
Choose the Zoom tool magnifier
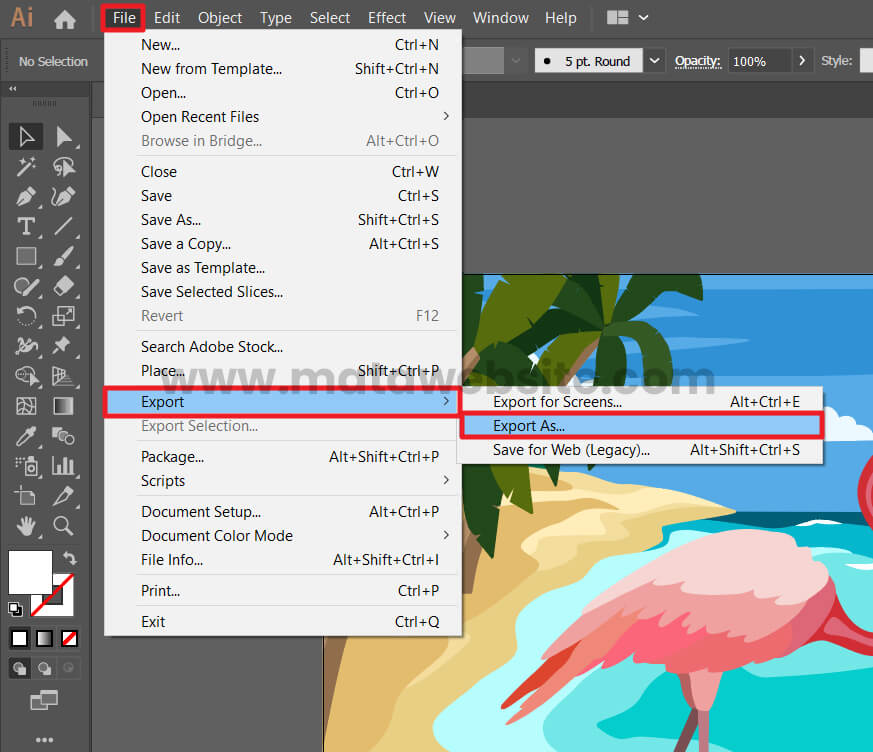(x=63, y=525)
